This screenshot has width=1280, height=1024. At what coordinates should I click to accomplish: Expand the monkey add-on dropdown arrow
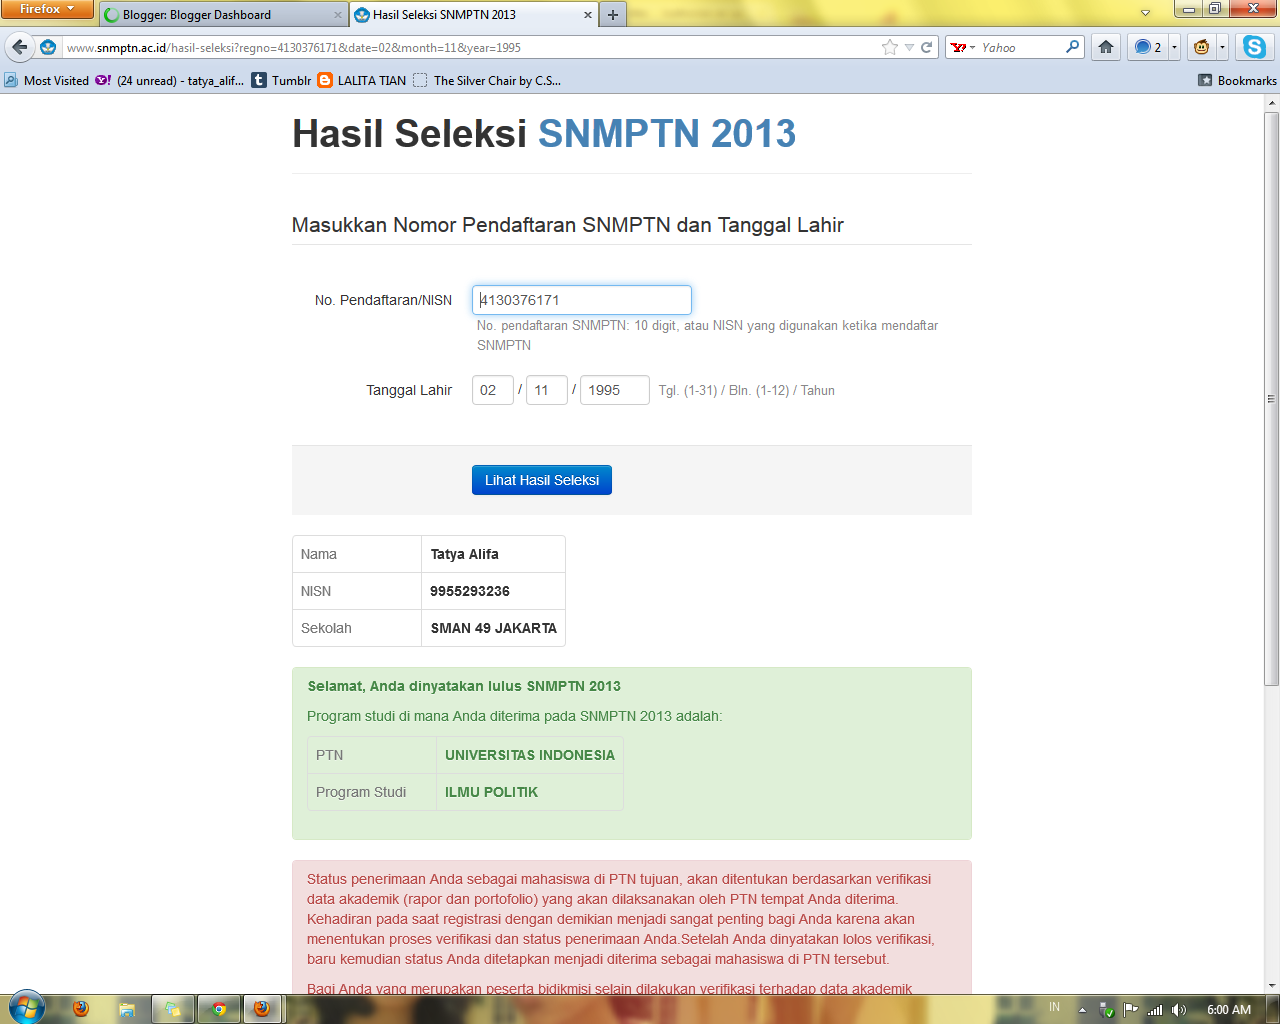[1222, 47]
